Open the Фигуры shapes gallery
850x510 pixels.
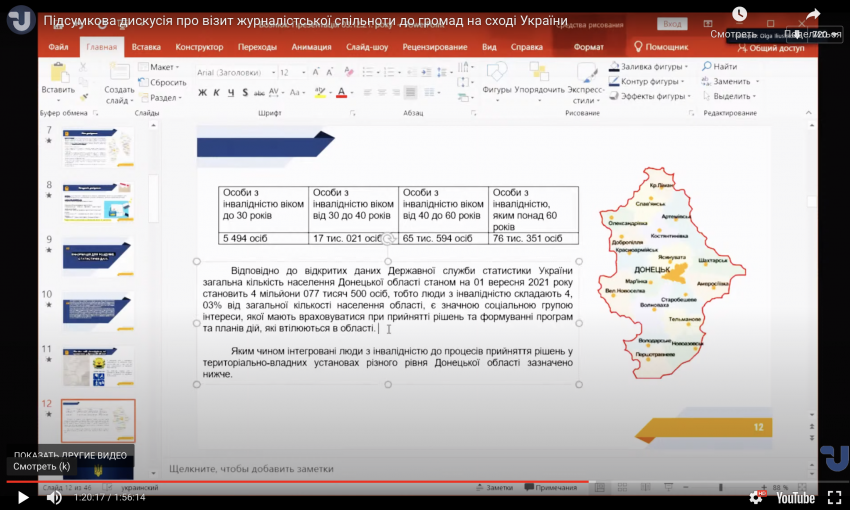[x=497, y=80]
